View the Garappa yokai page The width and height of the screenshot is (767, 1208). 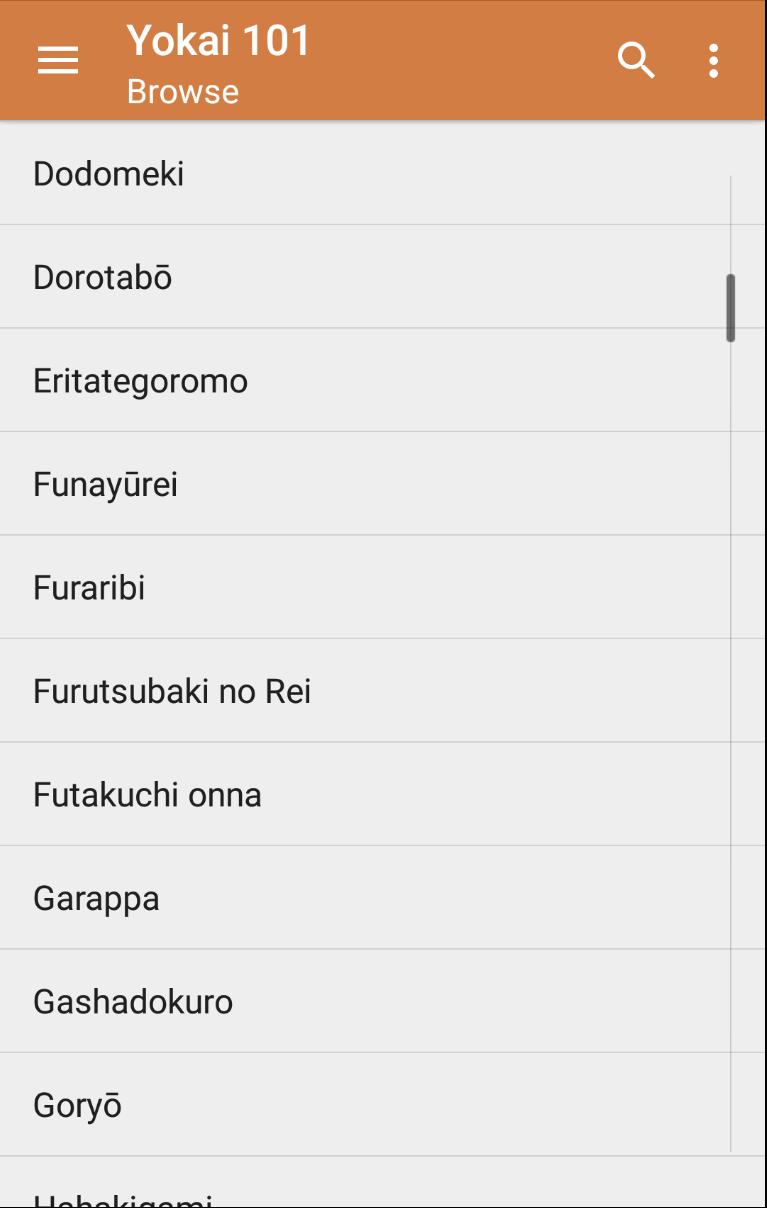click(x=96, y=899)
